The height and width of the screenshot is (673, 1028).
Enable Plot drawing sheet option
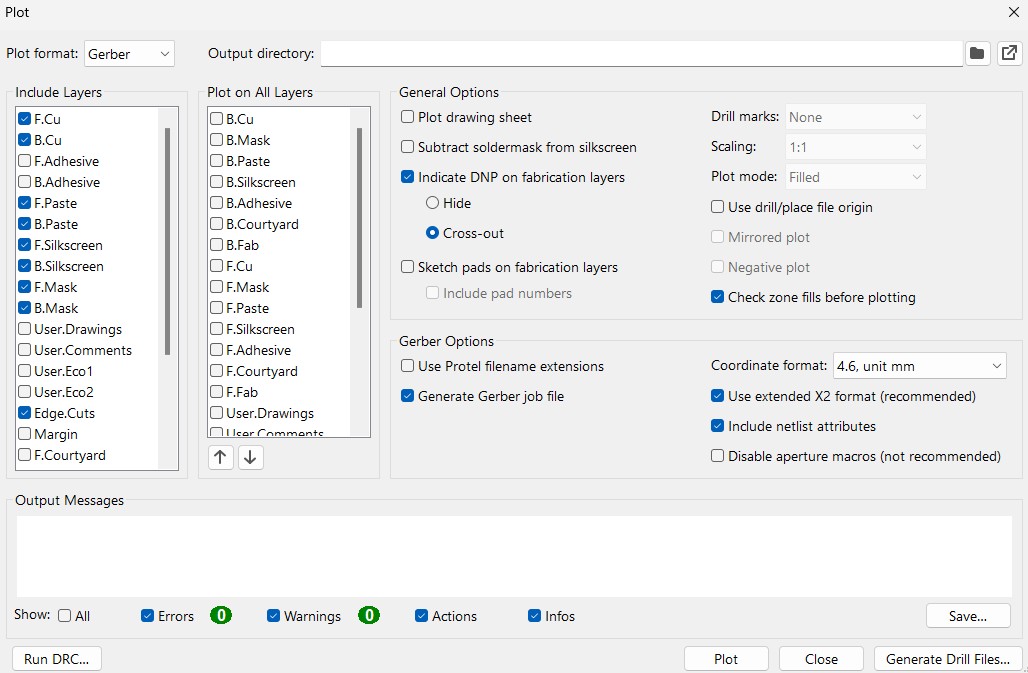pyautogui.click(x=408, y=117)
